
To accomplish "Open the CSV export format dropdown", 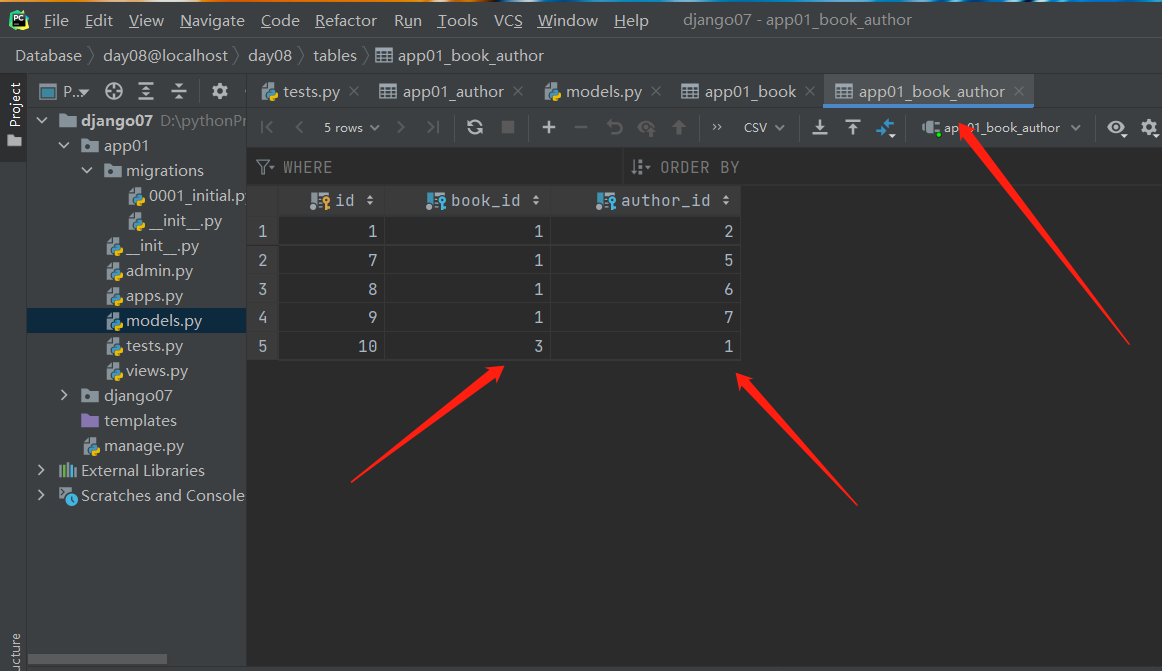I will click(763, 128).
